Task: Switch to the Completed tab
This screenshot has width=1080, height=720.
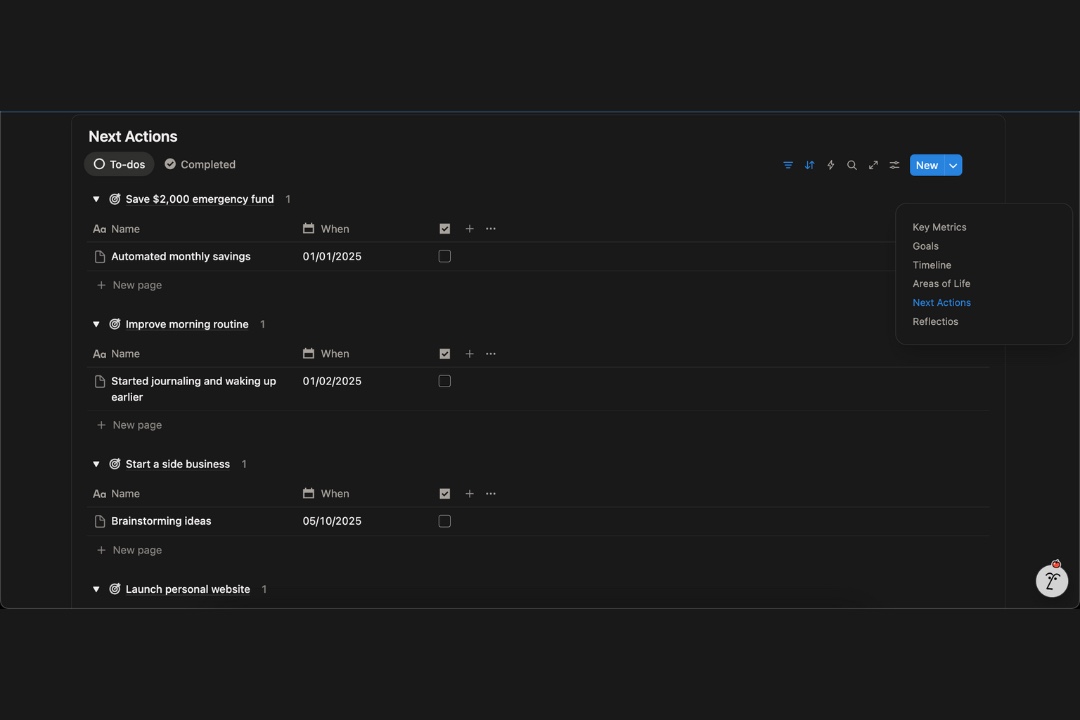Action: pos(200,165)
